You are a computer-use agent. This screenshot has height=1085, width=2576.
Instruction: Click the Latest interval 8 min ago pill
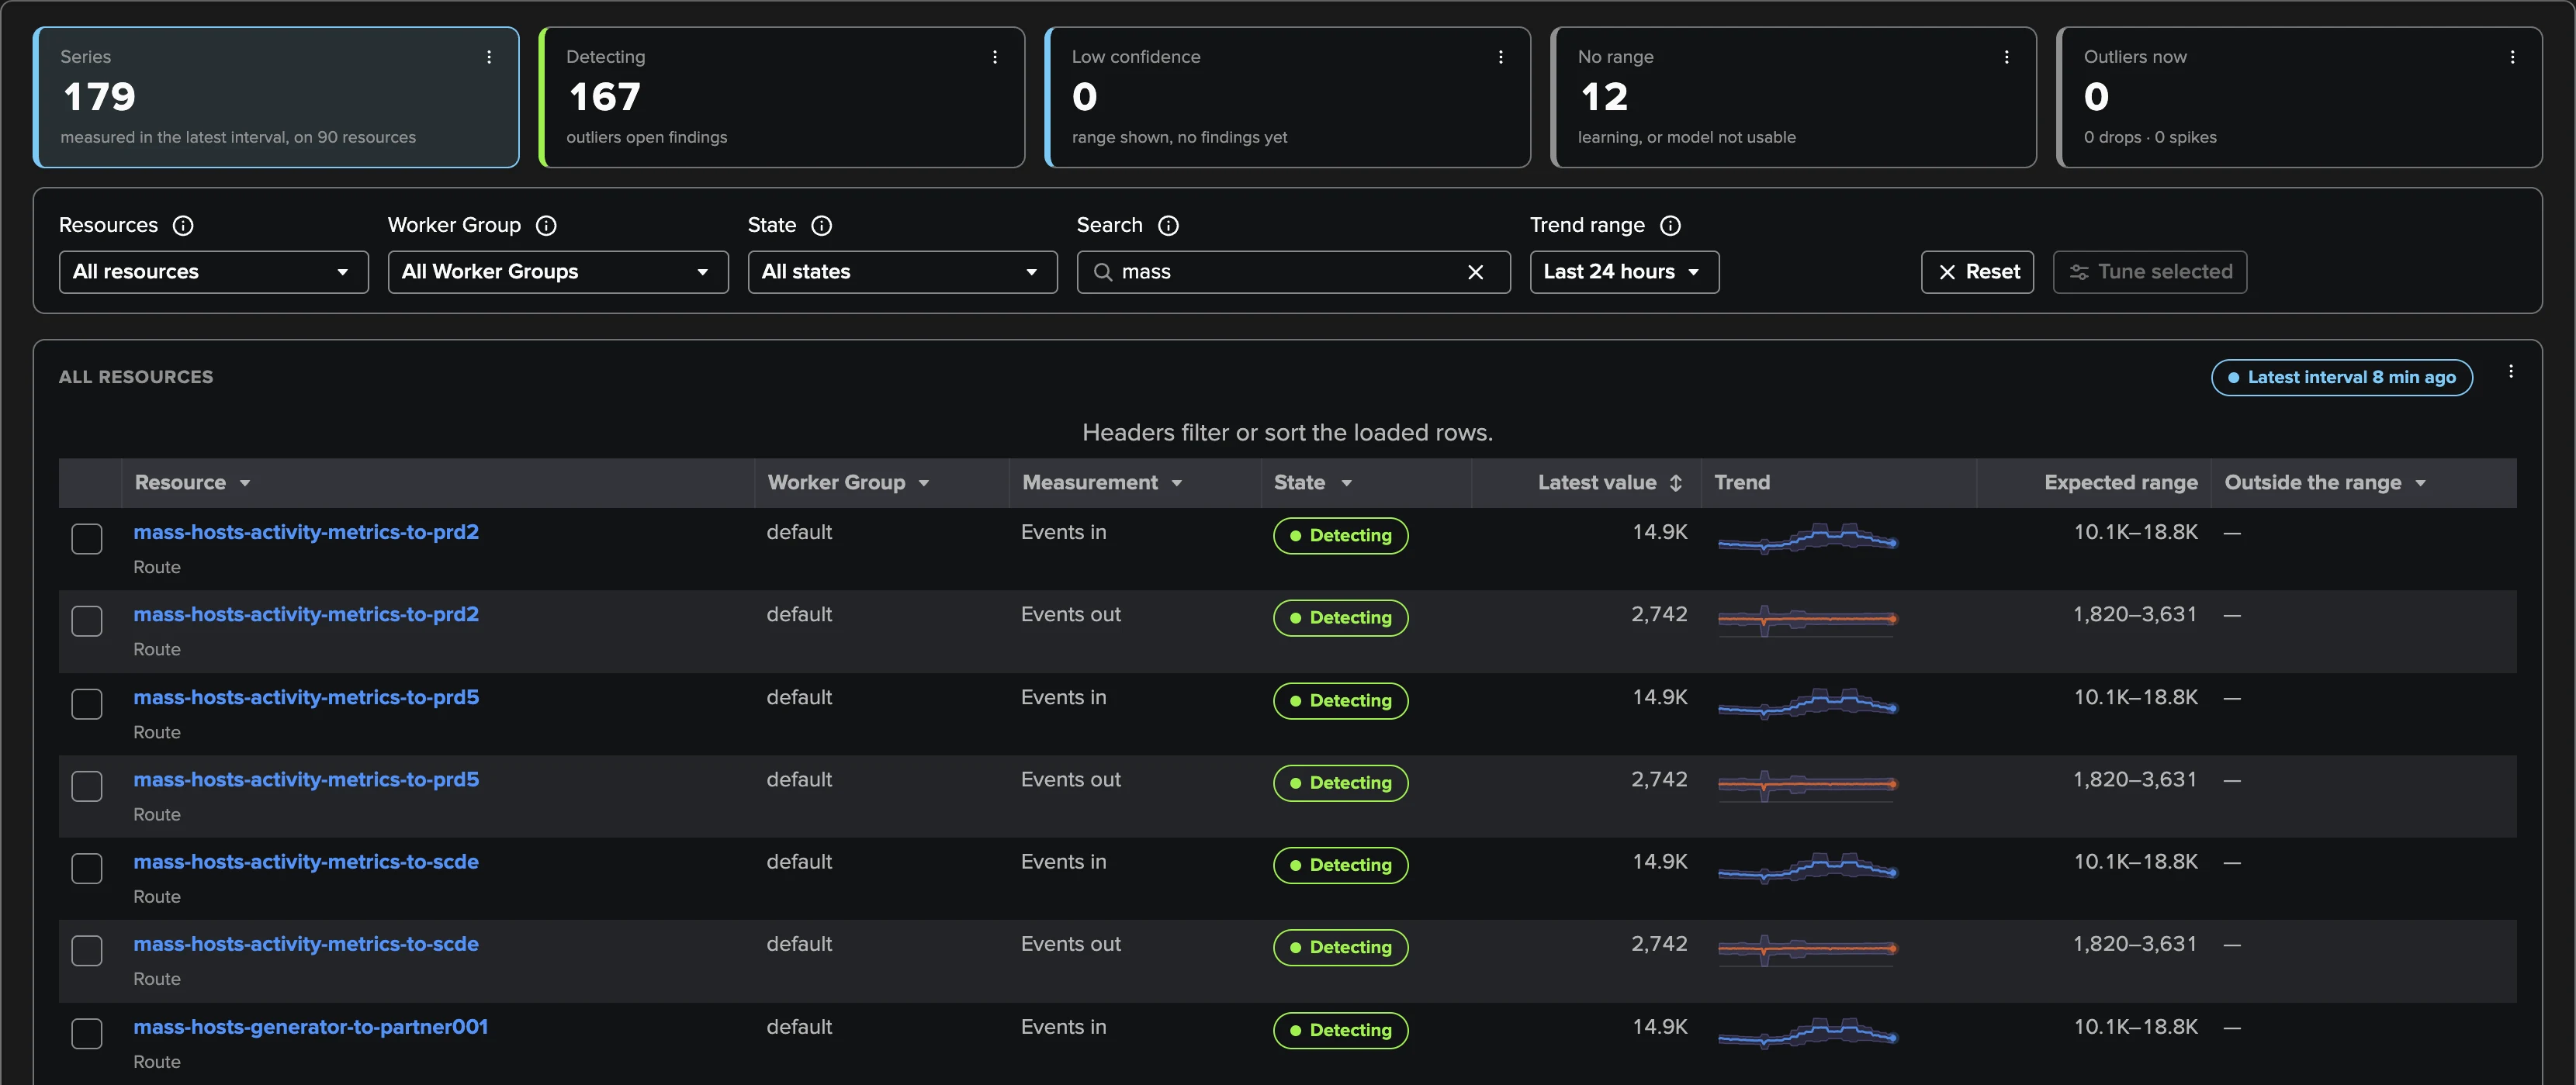click(2342, 378)
